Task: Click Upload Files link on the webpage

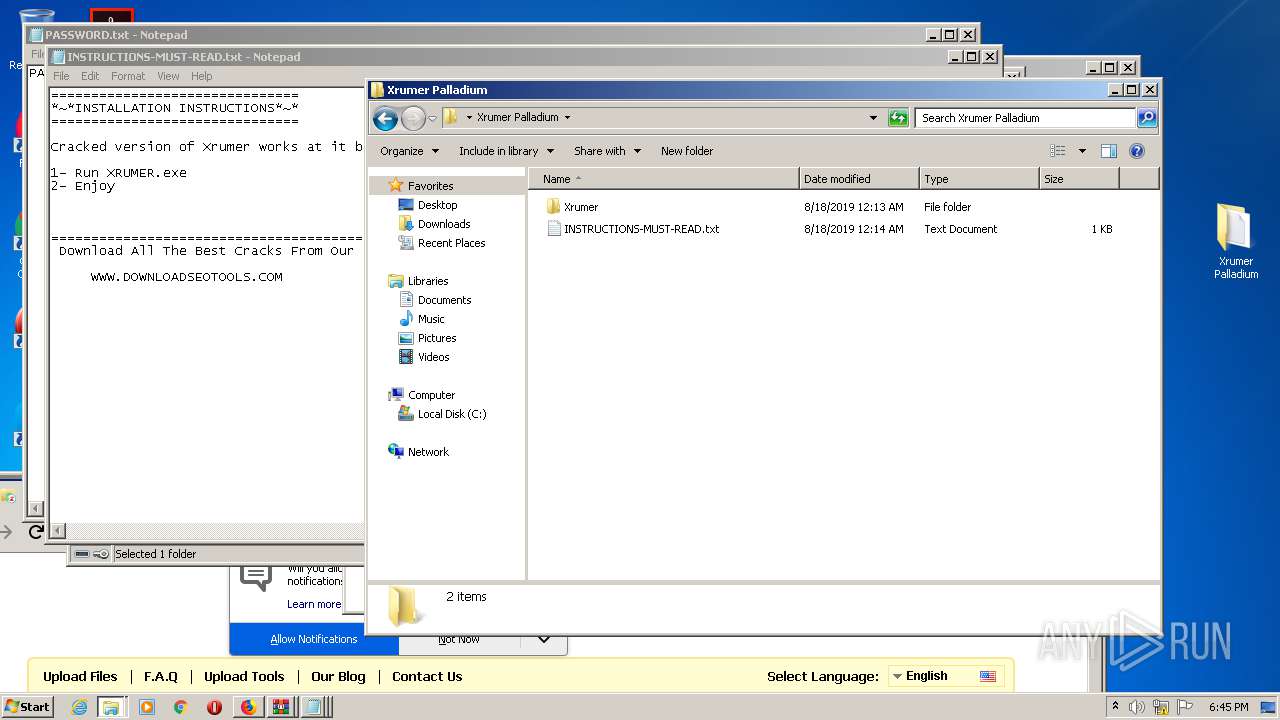Action: point(80,677)
